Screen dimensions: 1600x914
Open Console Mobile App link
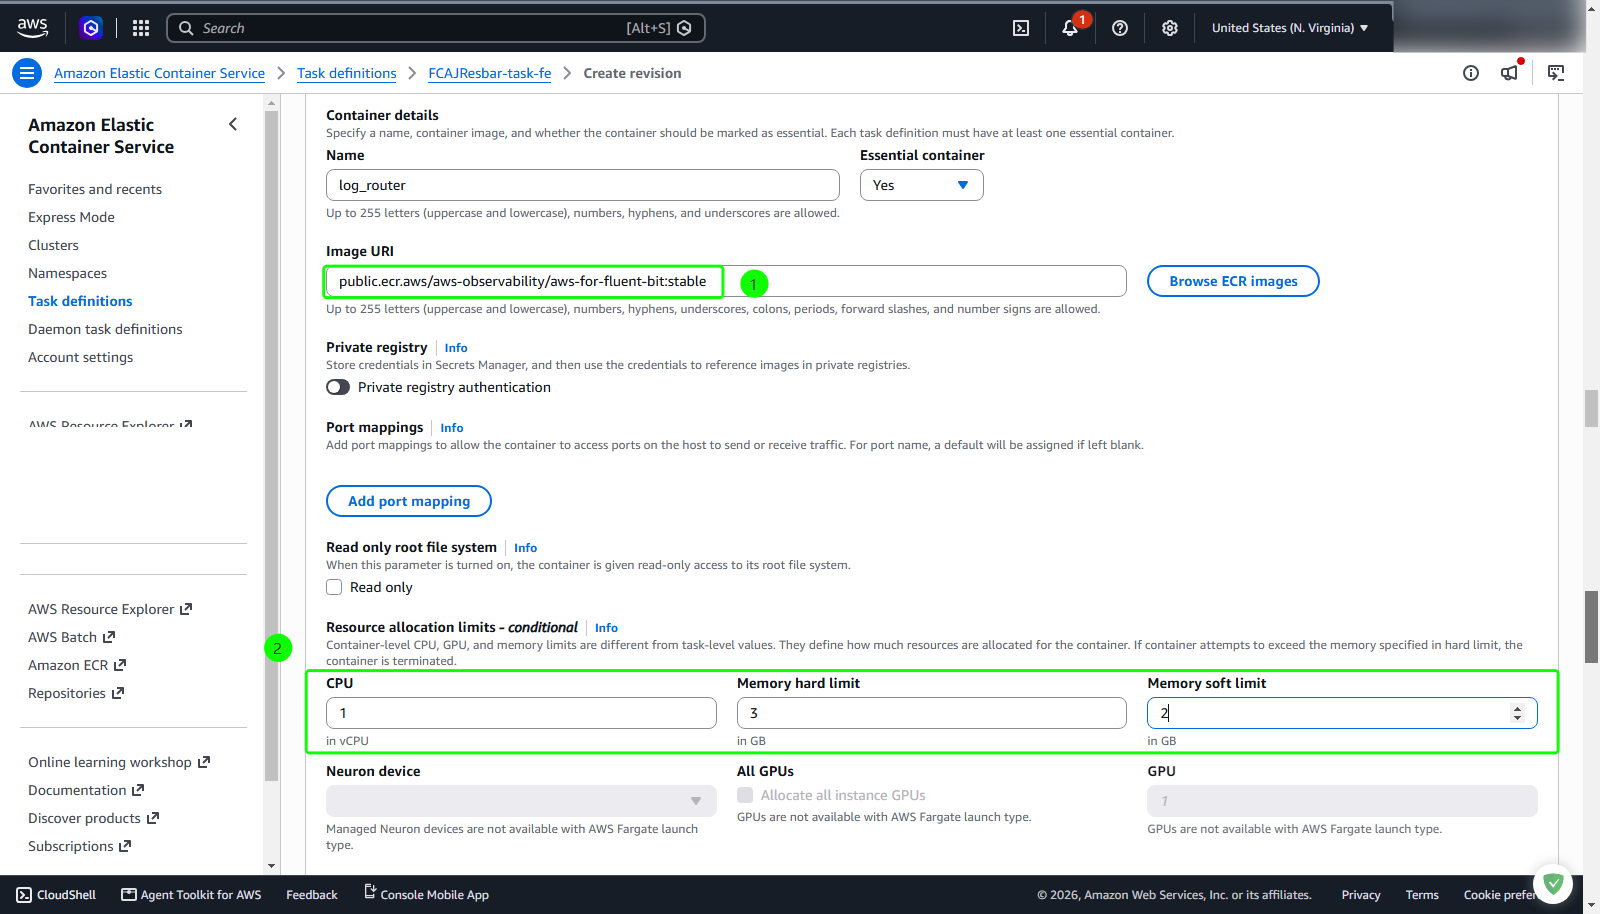pyautogui.click(x=426, y=895)
